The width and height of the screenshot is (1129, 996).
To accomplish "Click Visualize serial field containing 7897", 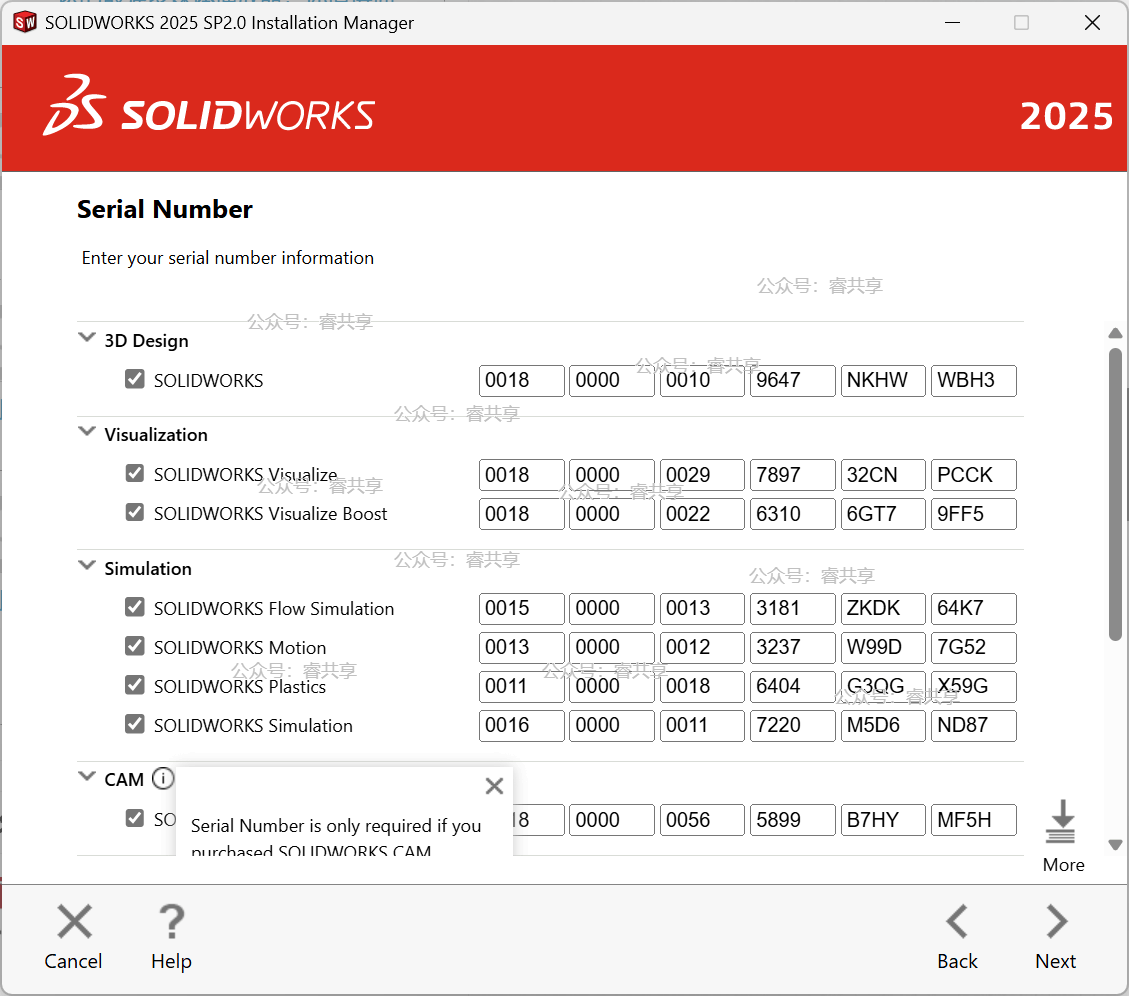I will pyautogui.click(x=792, y=475).
